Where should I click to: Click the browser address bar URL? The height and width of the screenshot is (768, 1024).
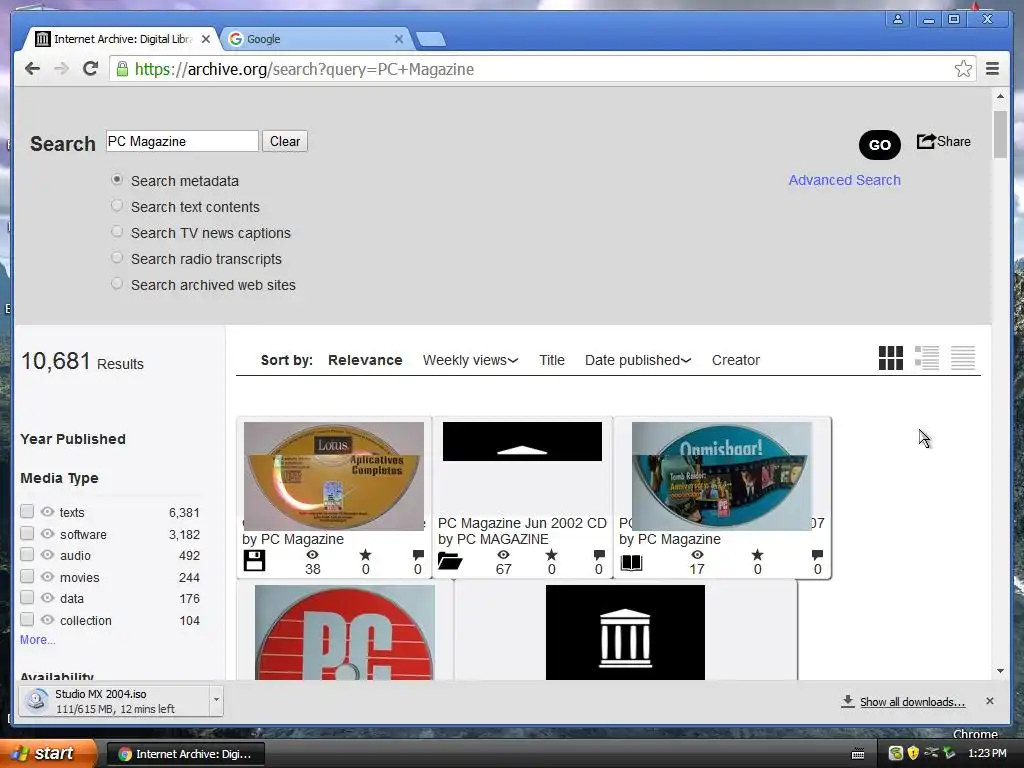[x=304, y=69]
